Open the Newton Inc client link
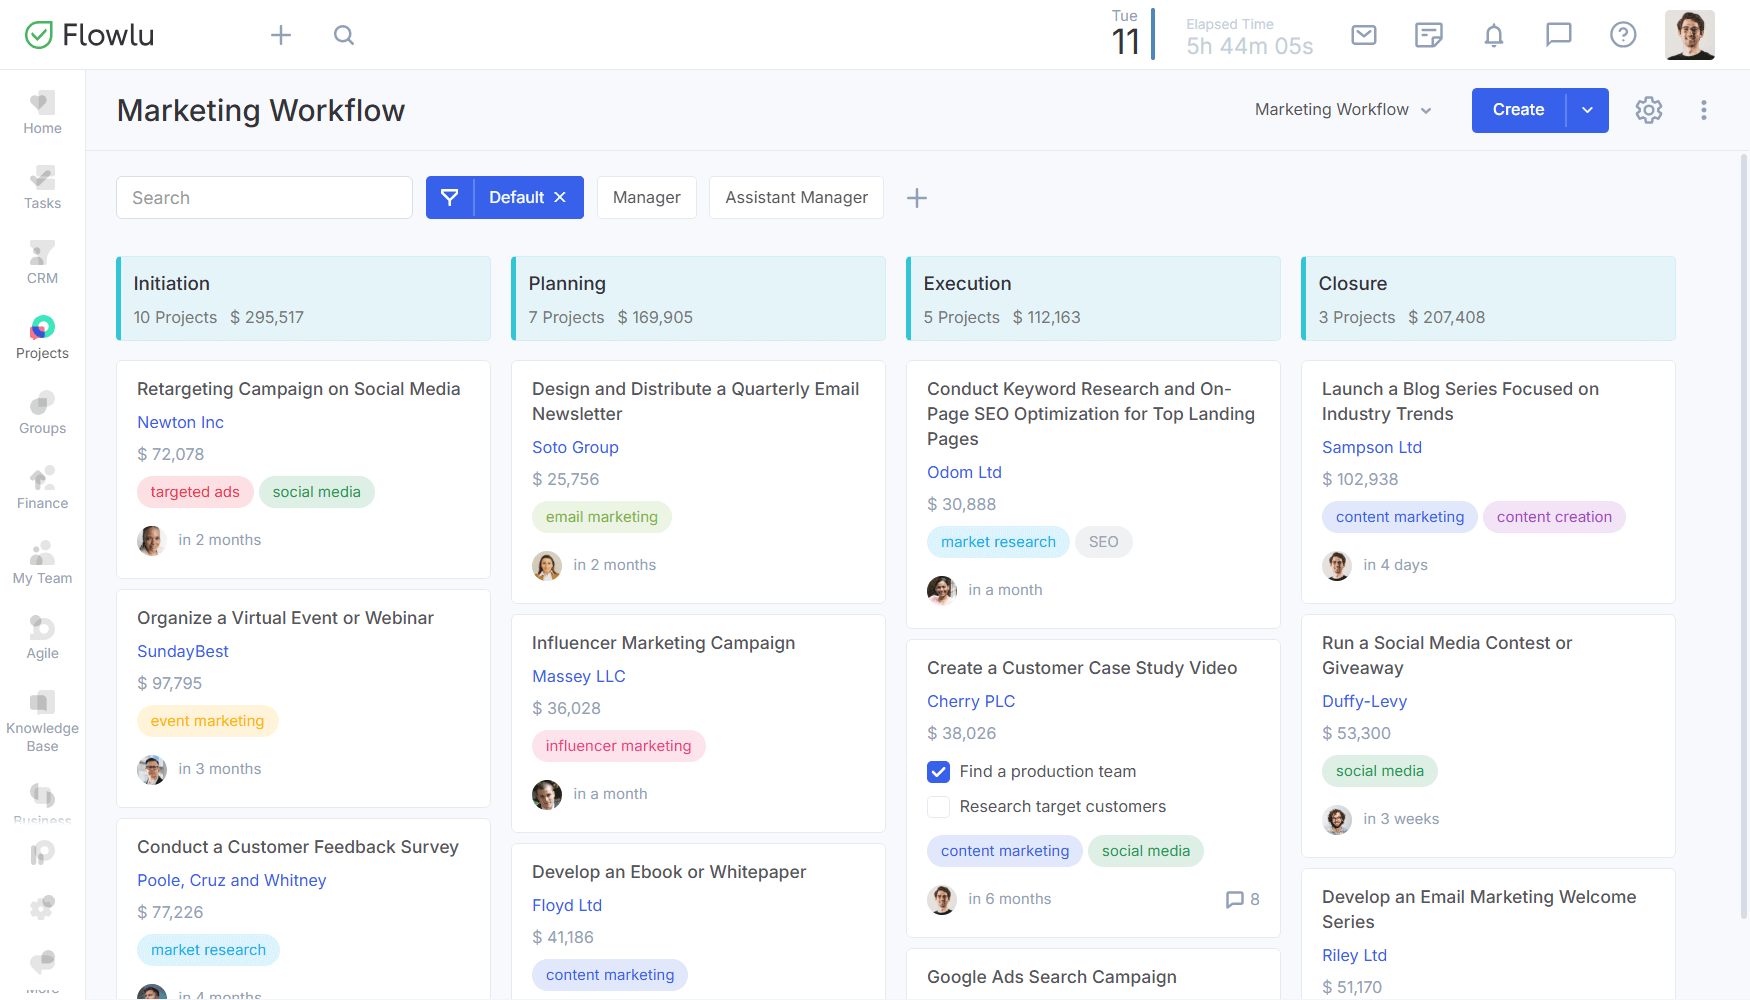Viewport: 1750px width, 1000px height. tap(180, 422)
